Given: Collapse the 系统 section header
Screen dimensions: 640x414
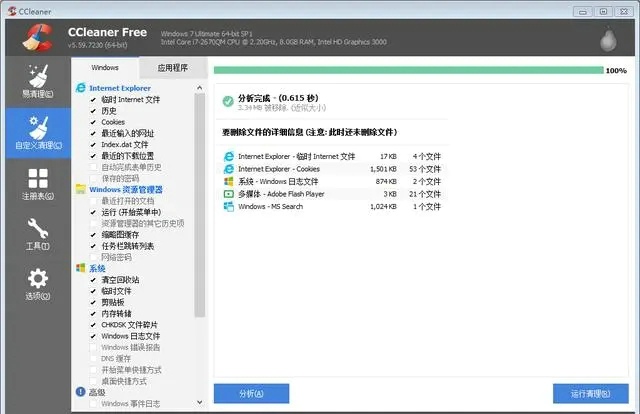Looking at the screenshot, I should (x=97, y=268).
